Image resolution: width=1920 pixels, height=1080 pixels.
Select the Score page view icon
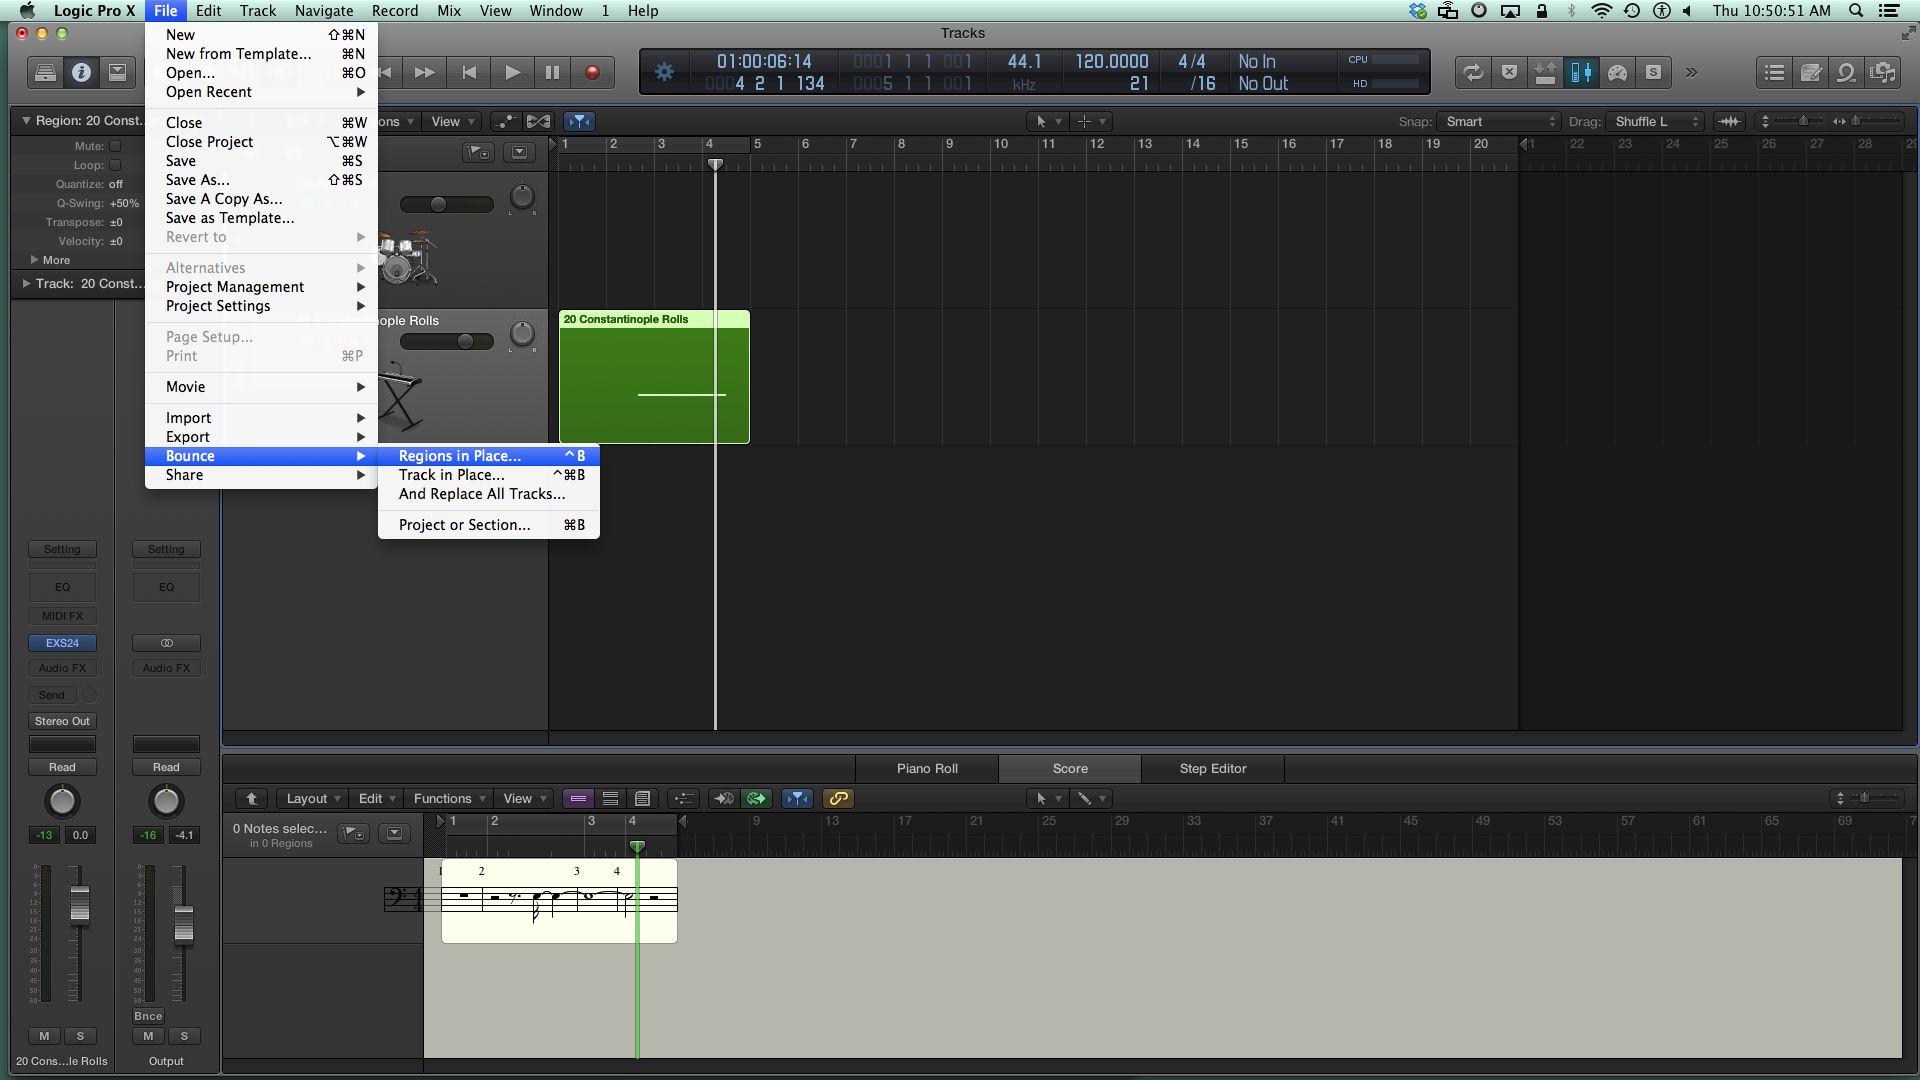(x=642, y=798)
